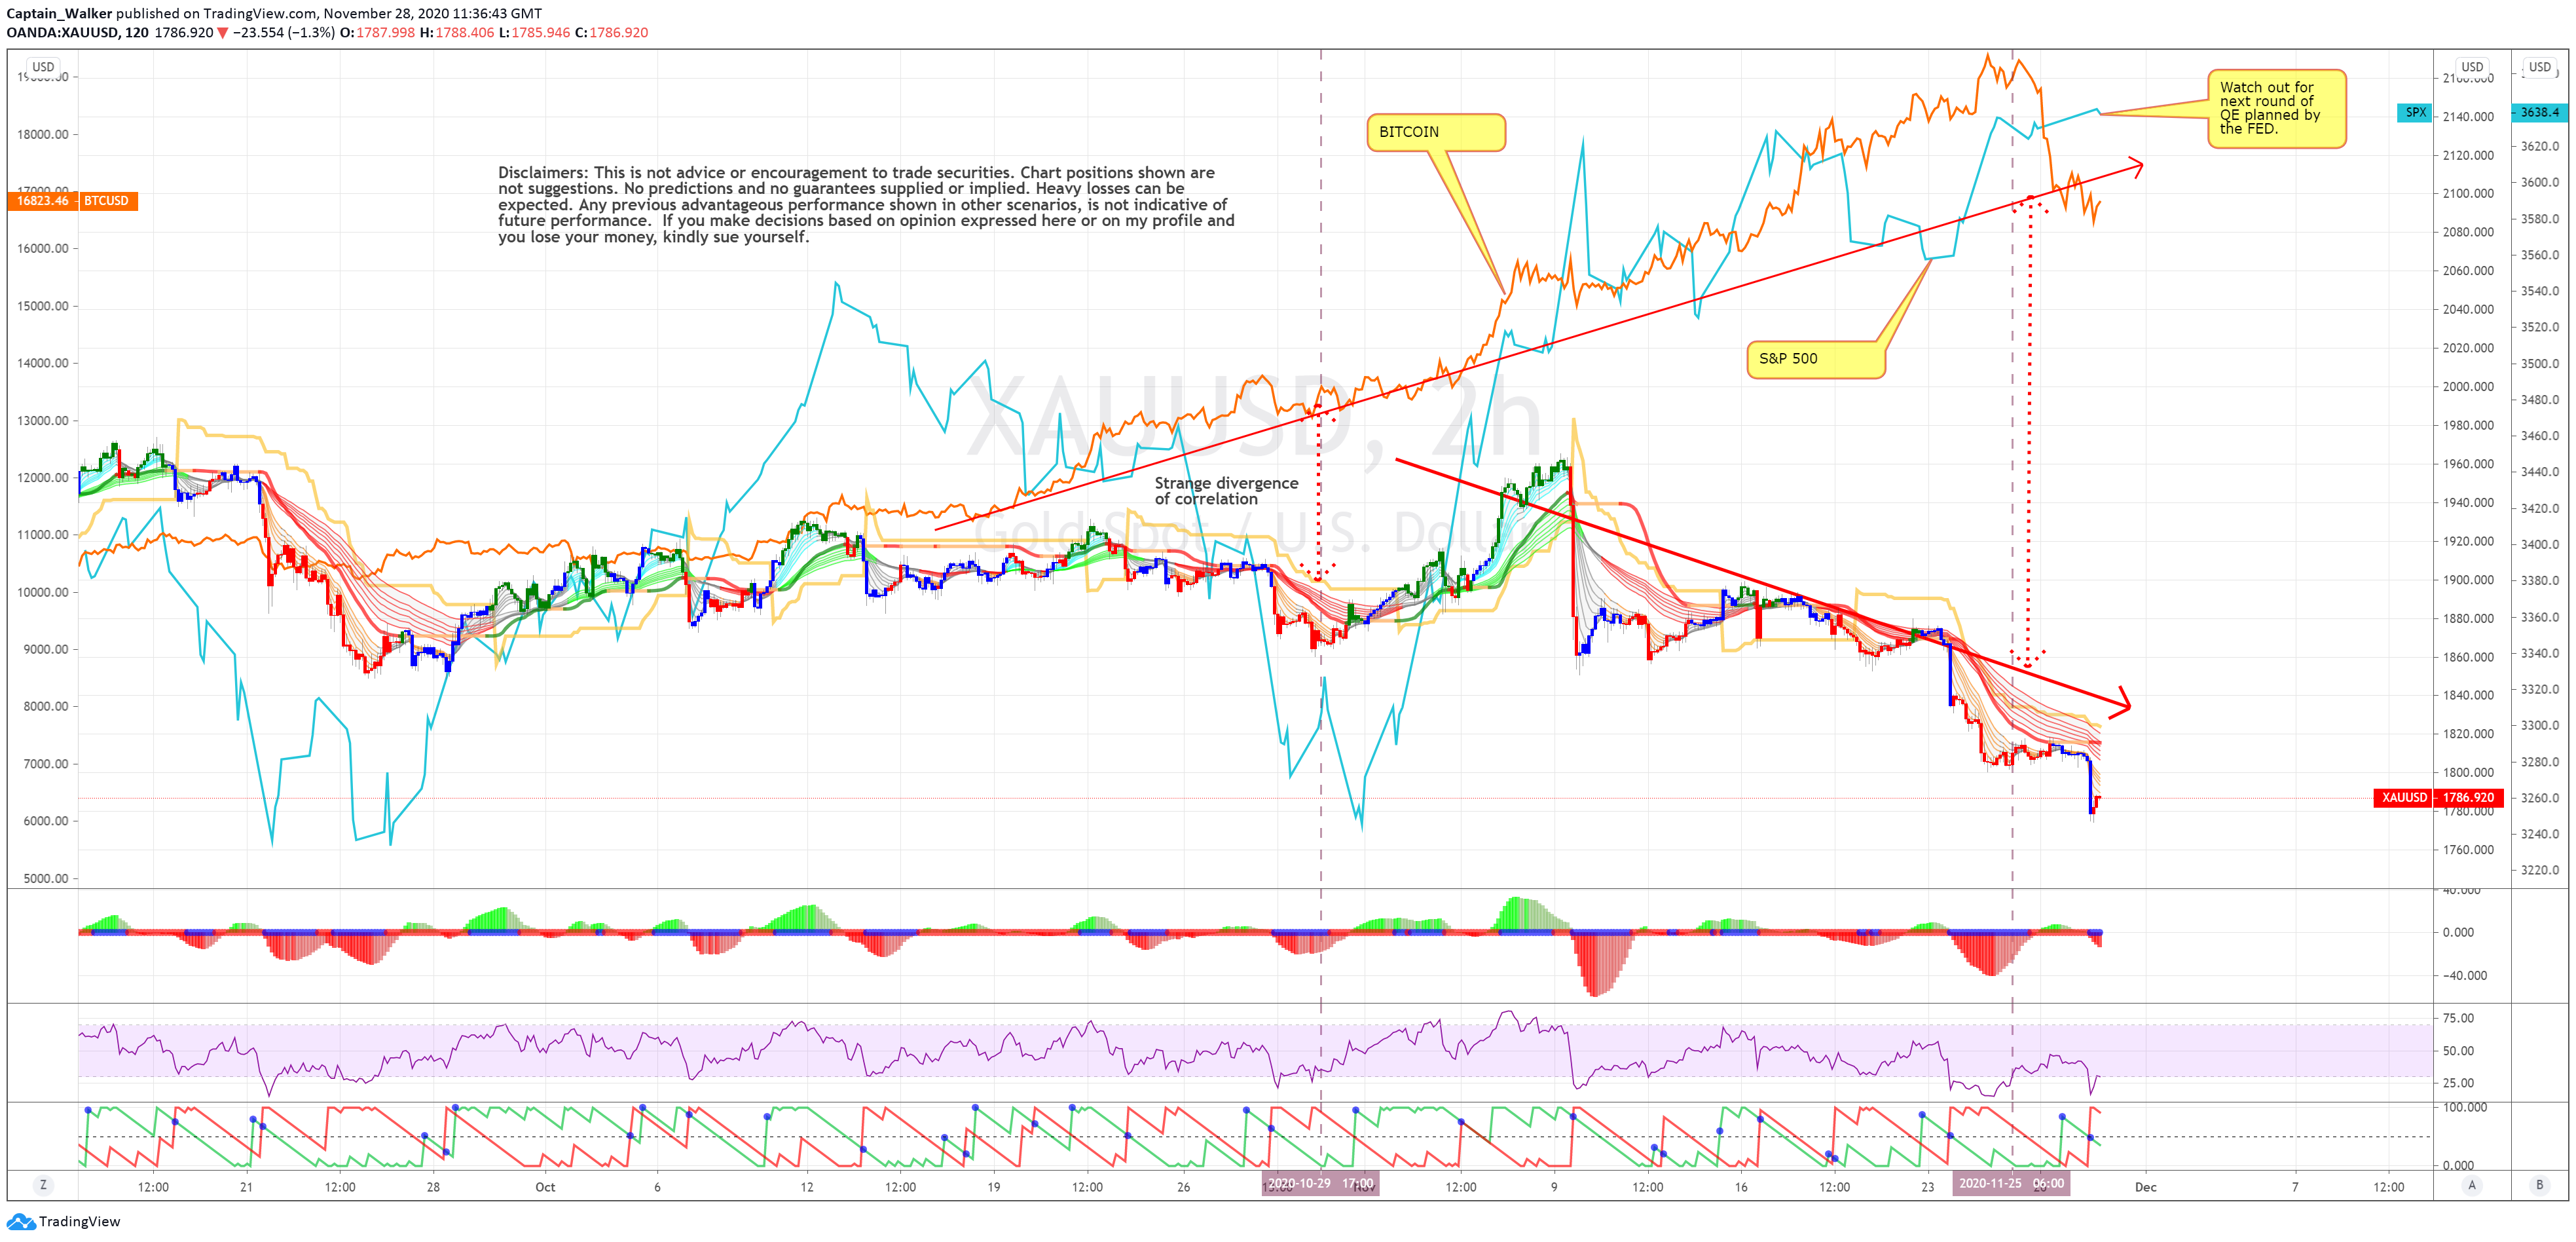
Task: Select the S&P 500 yellow callout note
Action: pos(1815,359)
